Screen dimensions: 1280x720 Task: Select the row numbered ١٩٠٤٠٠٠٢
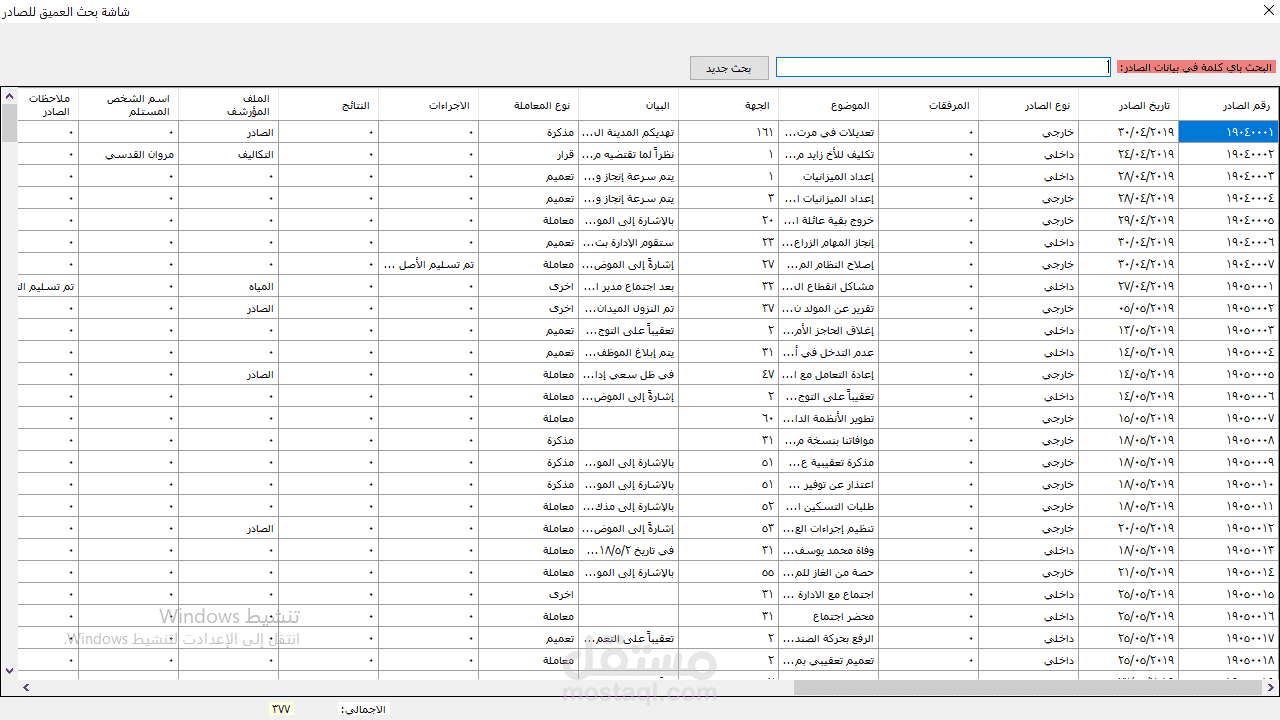pos(648,154)
